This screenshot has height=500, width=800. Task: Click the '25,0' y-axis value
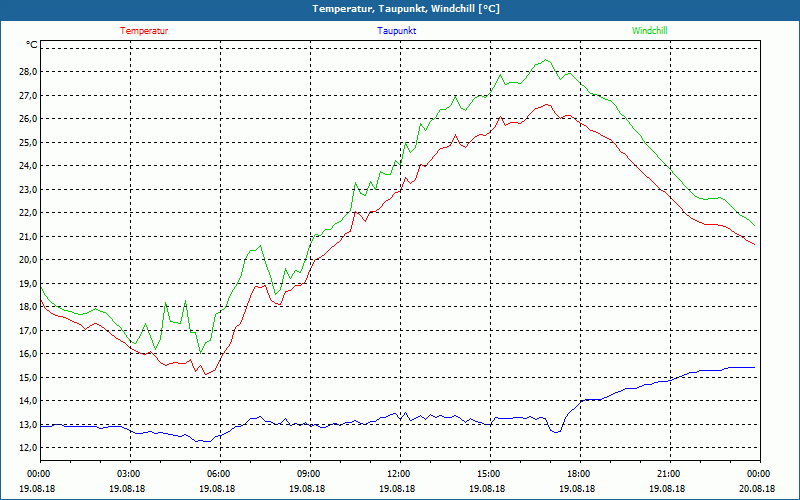[28, 142]
